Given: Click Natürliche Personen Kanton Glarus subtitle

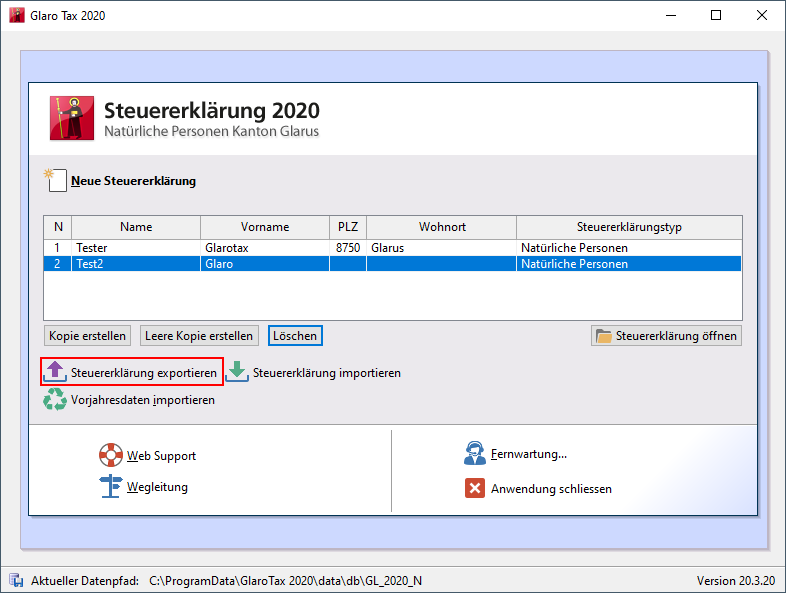Looking at the screenshot, I should click(x=212, y=131).
